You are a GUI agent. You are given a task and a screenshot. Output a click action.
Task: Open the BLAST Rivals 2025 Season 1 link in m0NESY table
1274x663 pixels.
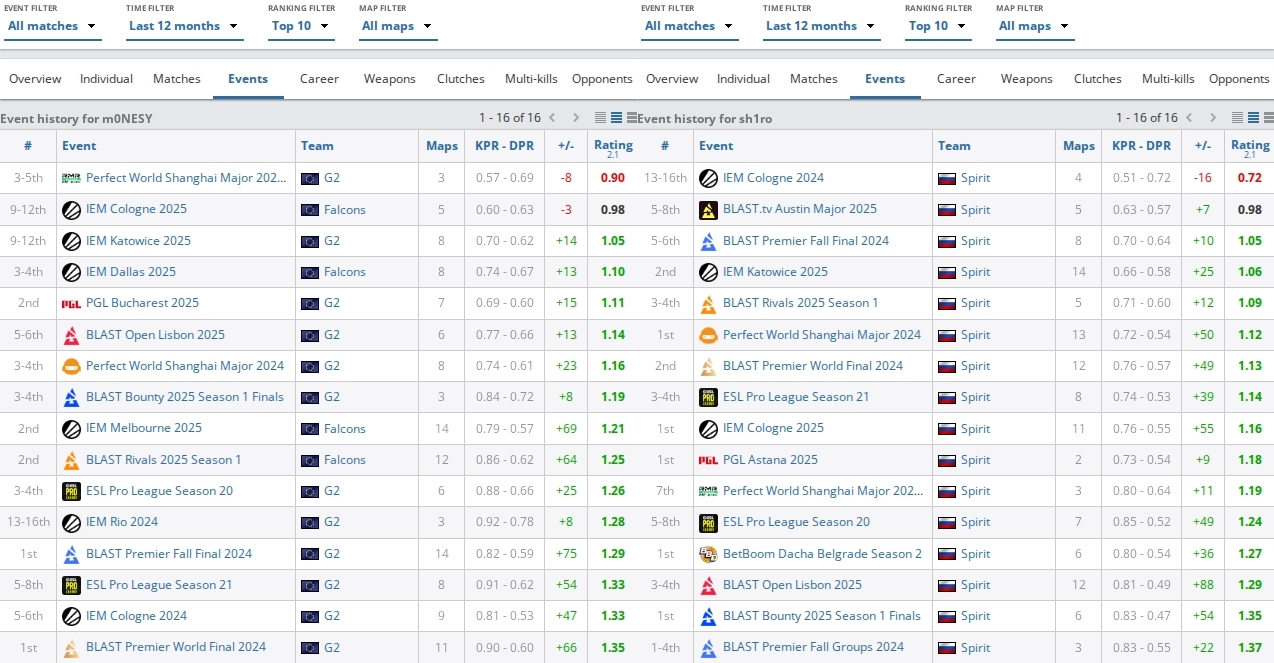[163, 460]
